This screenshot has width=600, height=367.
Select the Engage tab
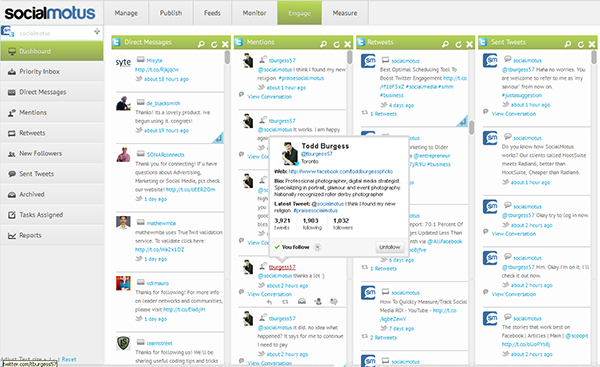(x=299, y=13)
